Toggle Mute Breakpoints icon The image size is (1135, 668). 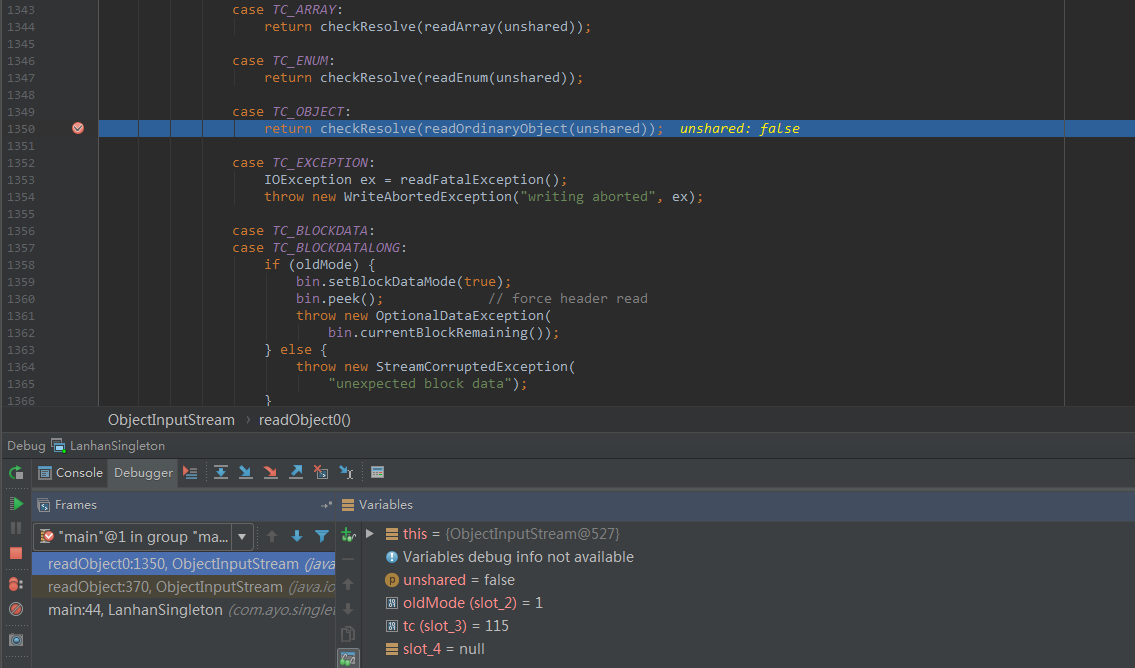[16, 609]
